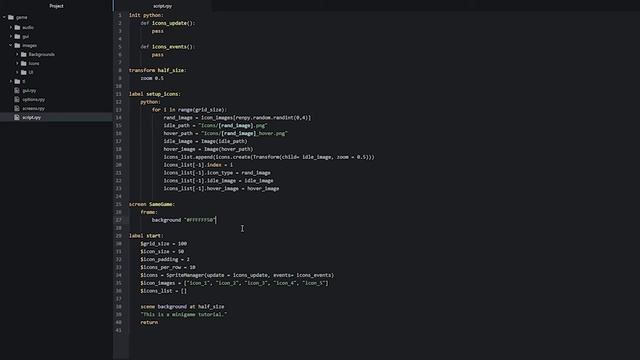Open options.rpy from the project tree

[x=34, y=99]
